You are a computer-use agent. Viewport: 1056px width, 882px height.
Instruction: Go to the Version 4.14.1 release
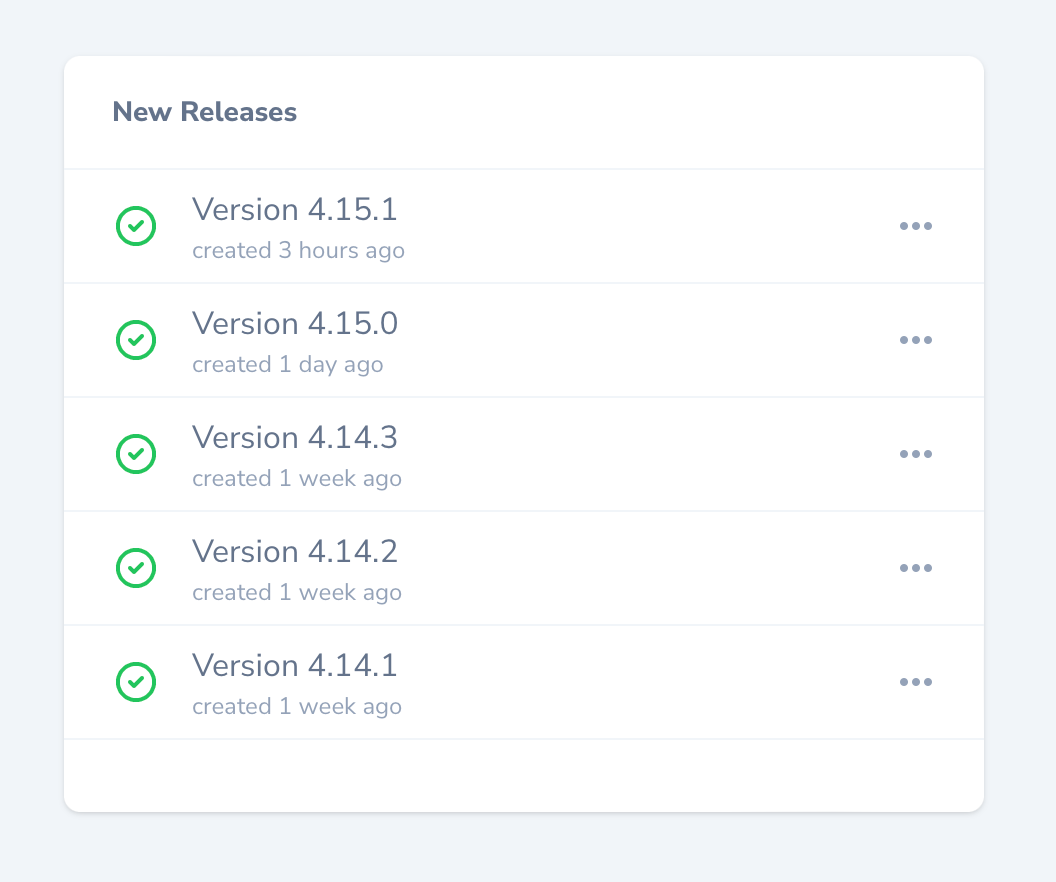(x=294, y=666)
